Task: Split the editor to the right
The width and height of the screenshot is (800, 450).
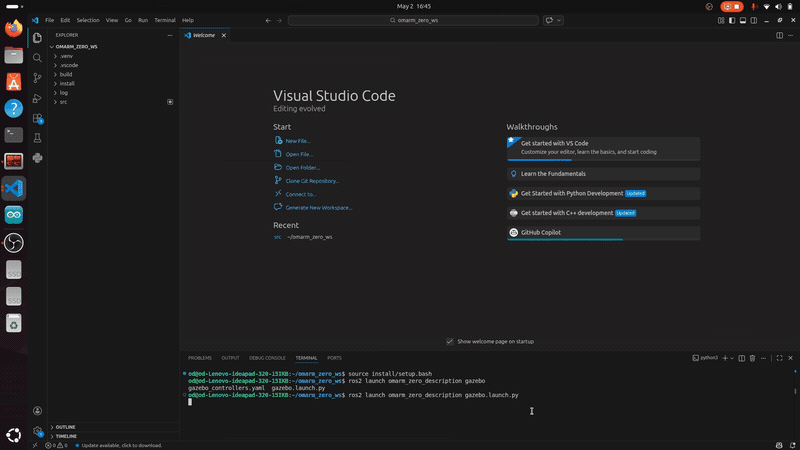Action: click(780, 35)
